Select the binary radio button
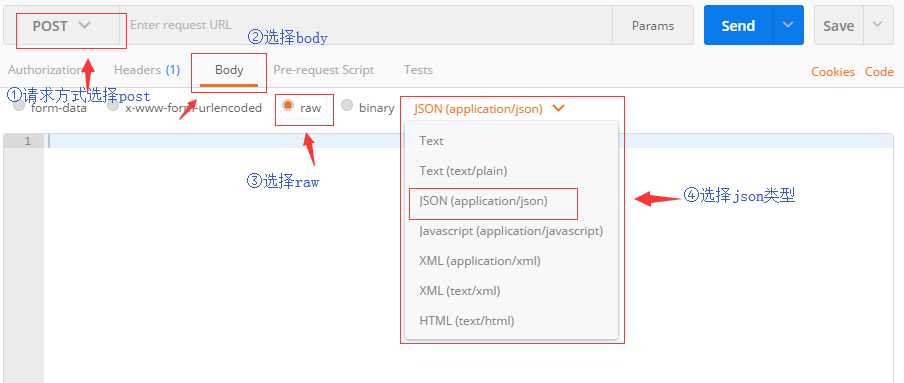This screenshot has height=383, width=904. tap(347, 106)
